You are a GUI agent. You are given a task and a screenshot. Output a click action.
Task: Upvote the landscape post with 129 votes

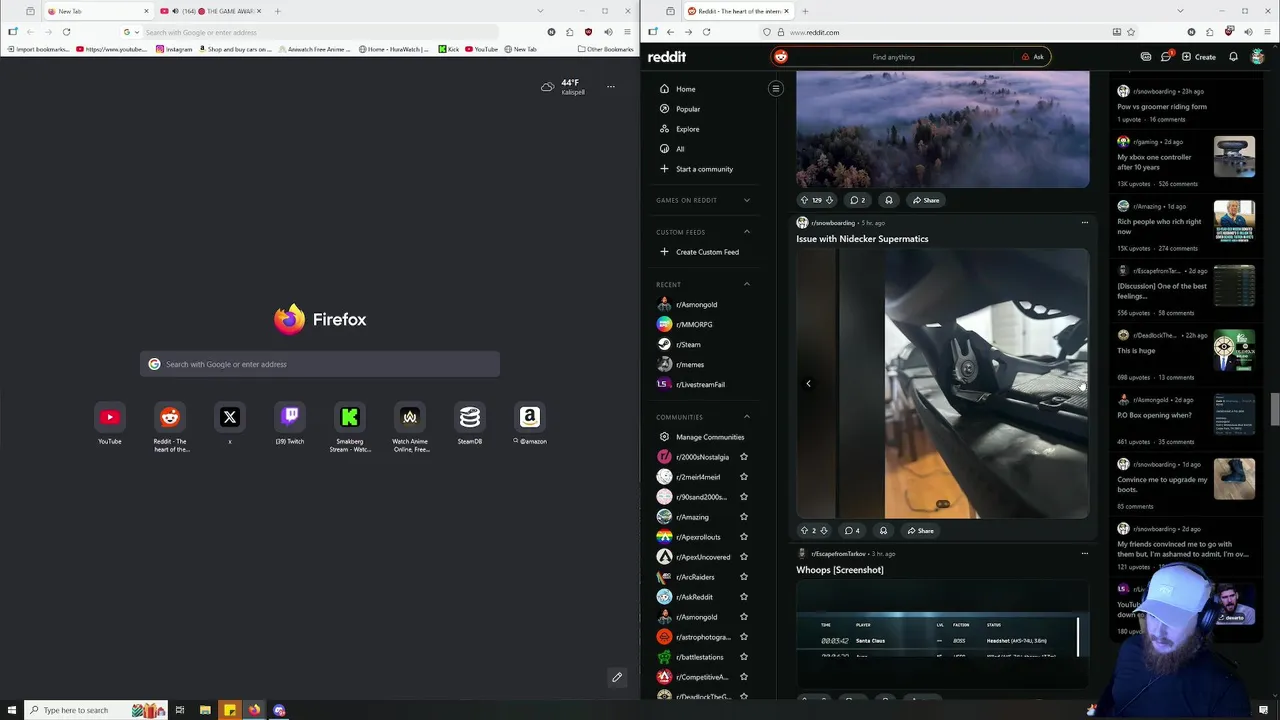coord(804,200)
